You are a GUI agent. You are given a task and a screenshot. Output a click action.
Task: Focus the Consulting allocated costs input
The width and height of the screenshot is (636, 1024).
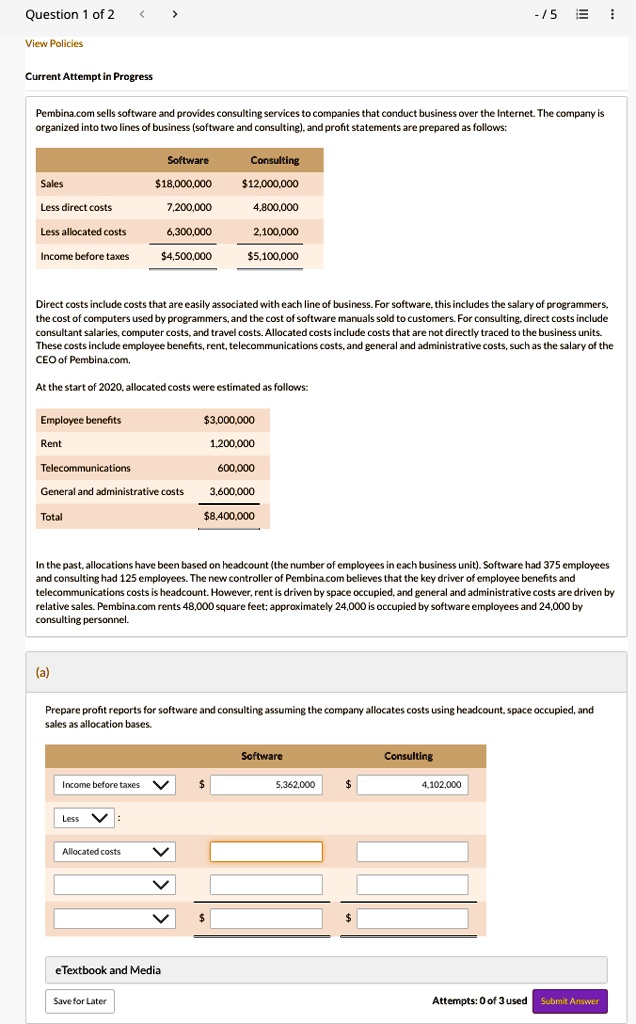[x=413, y=852]
